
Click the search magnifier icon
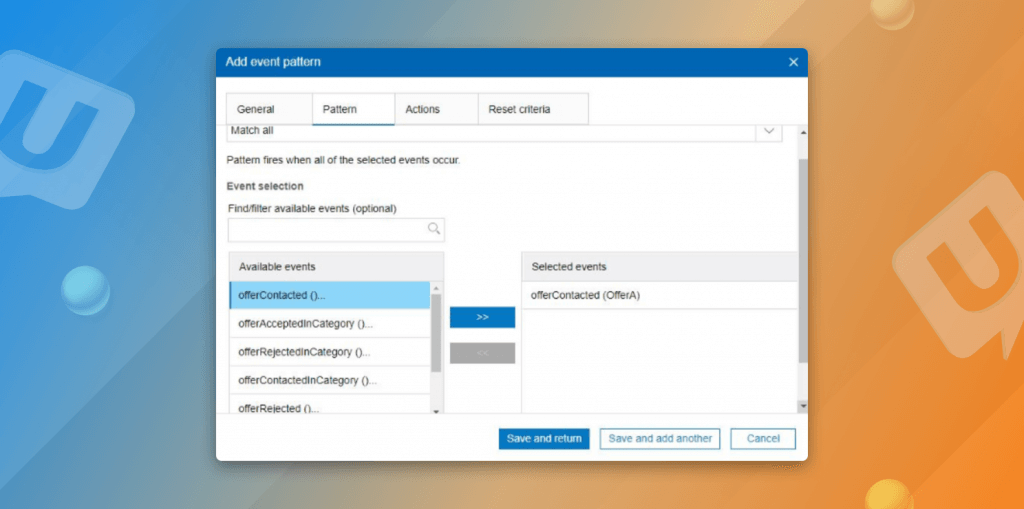434,229
